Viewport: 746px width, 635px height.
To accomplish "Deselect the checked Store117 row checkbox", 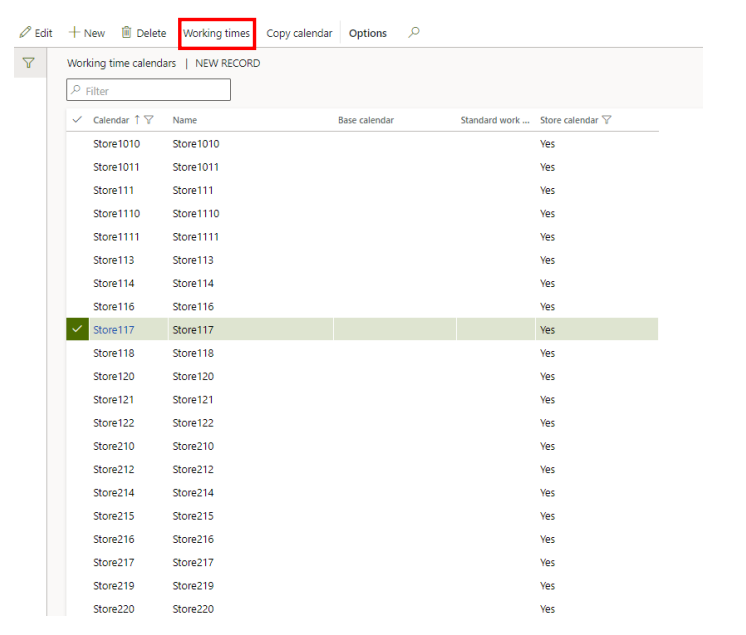I will point(78,330).
